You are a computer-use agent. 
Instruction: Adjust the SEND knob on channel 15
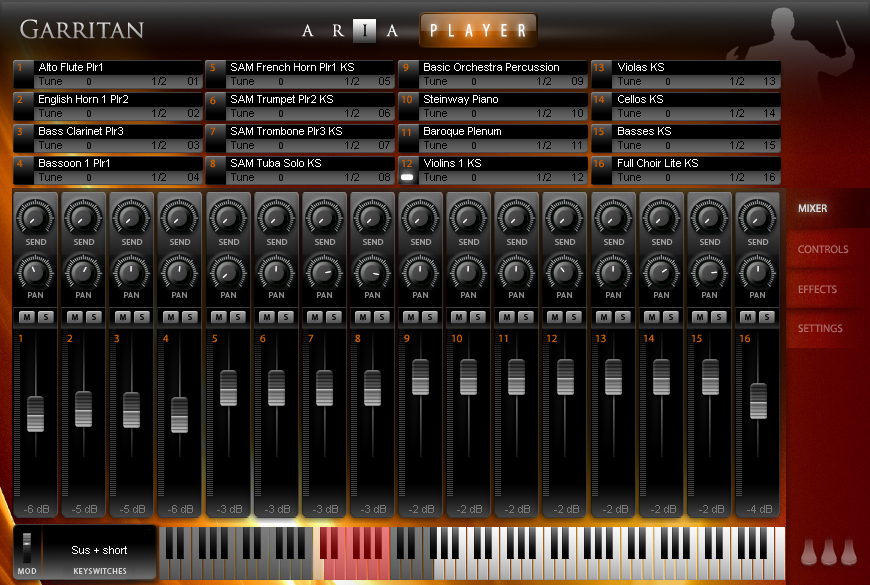[709, 217]
